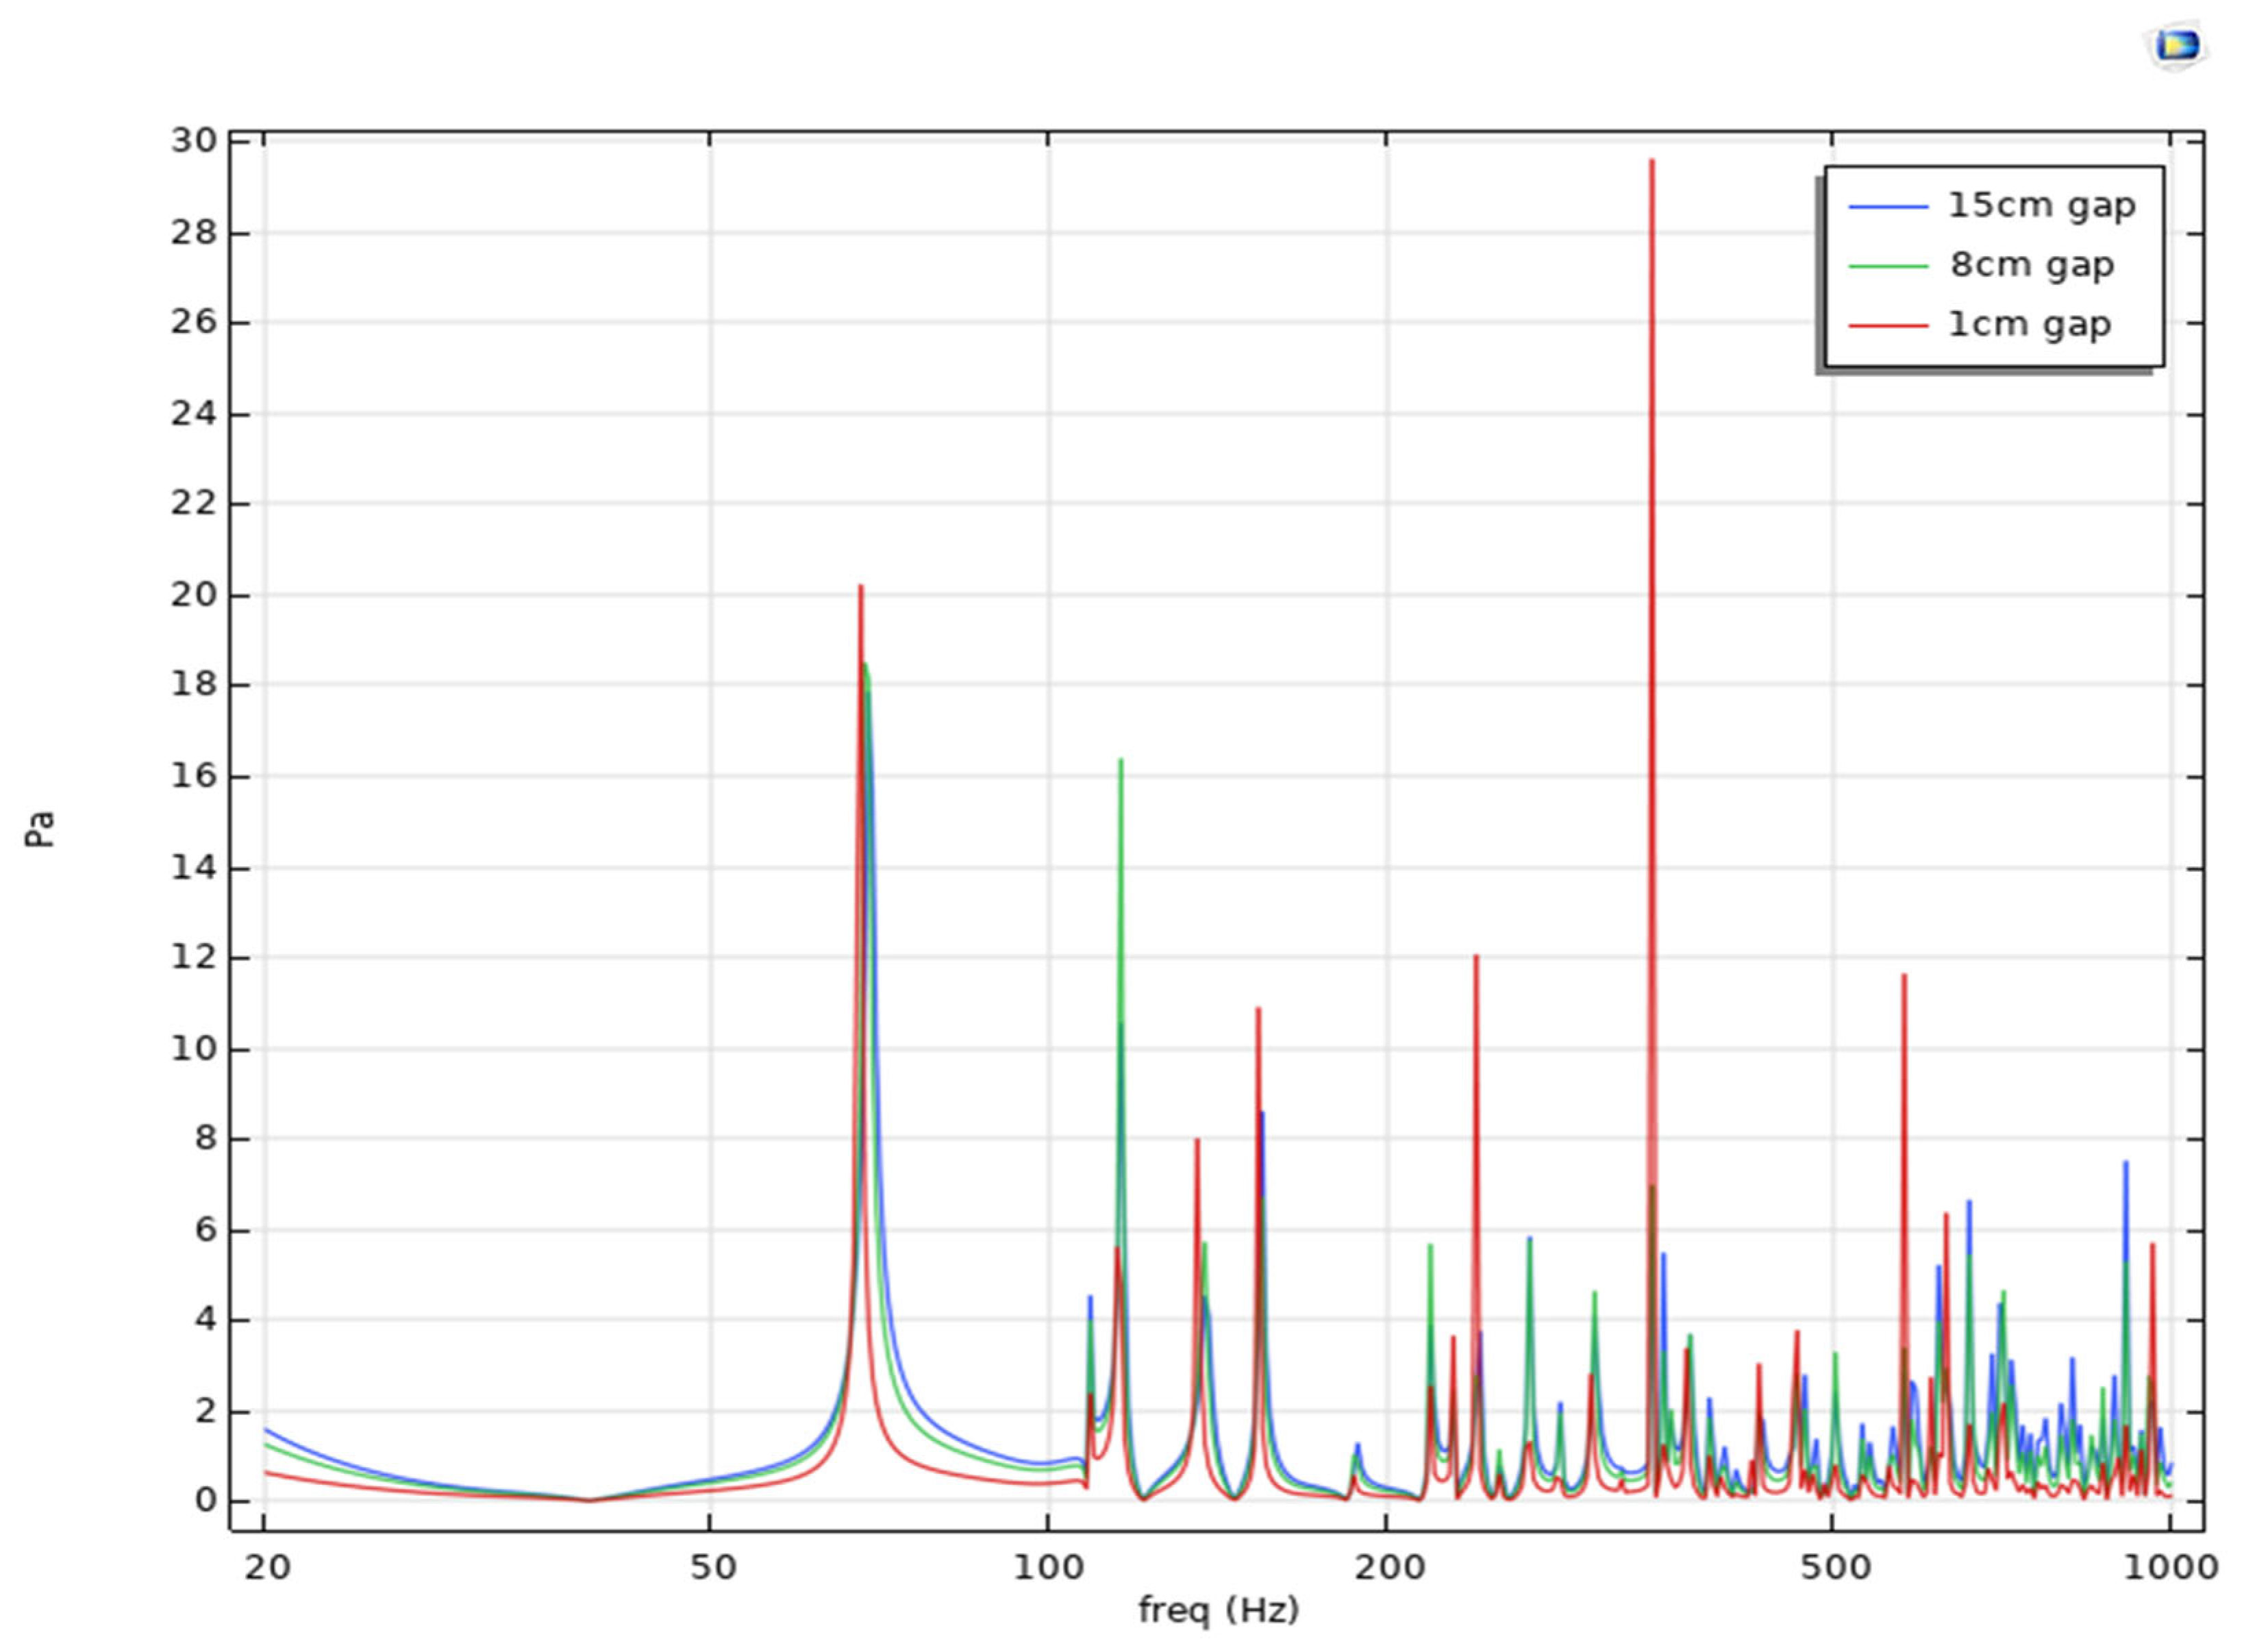Click the 100 tick label on x-axis
The image size is (2244, 1652).
tap(1048, 1567)
